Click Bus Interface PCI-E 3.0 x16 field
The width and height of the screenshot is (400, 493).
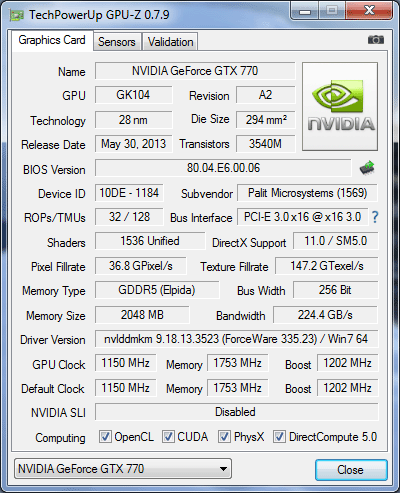[x=303, y=217]
